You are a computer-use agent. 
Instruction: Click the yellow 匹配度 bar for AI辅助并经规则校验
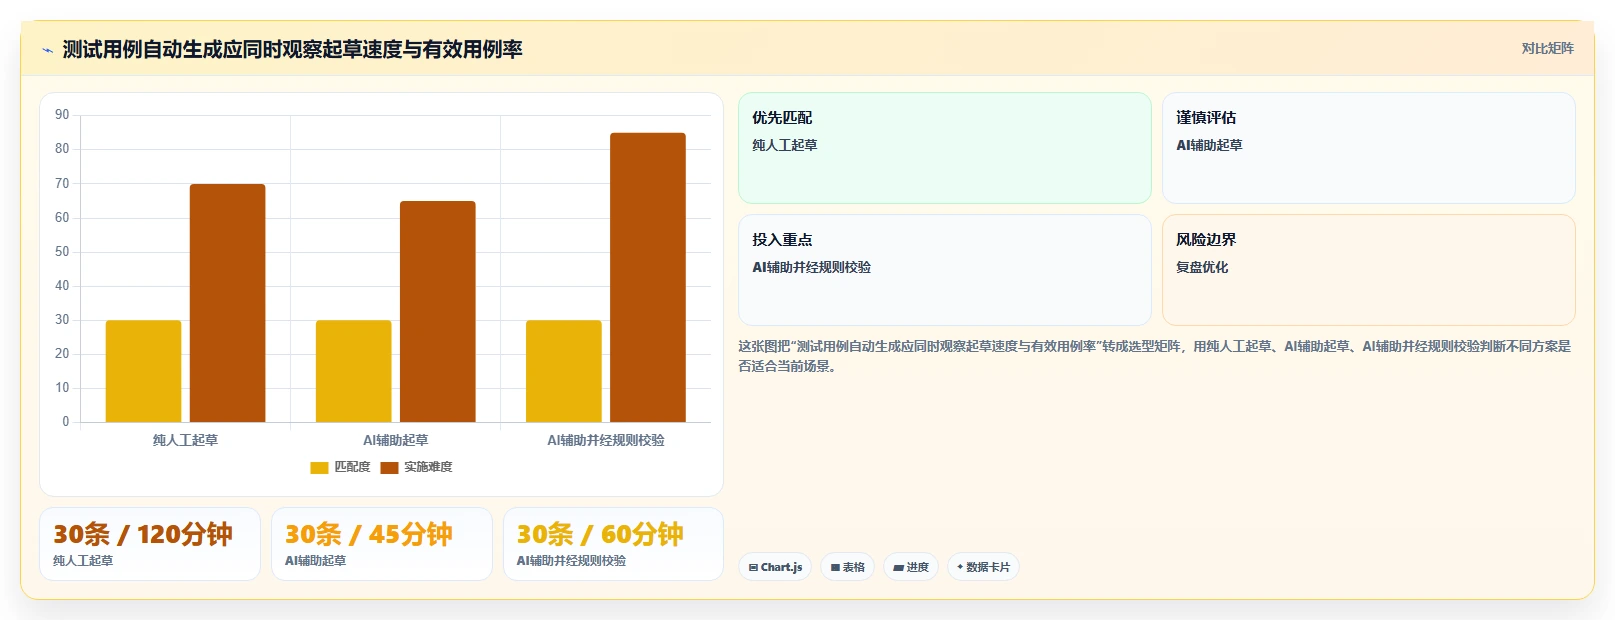tap(563, 371)
